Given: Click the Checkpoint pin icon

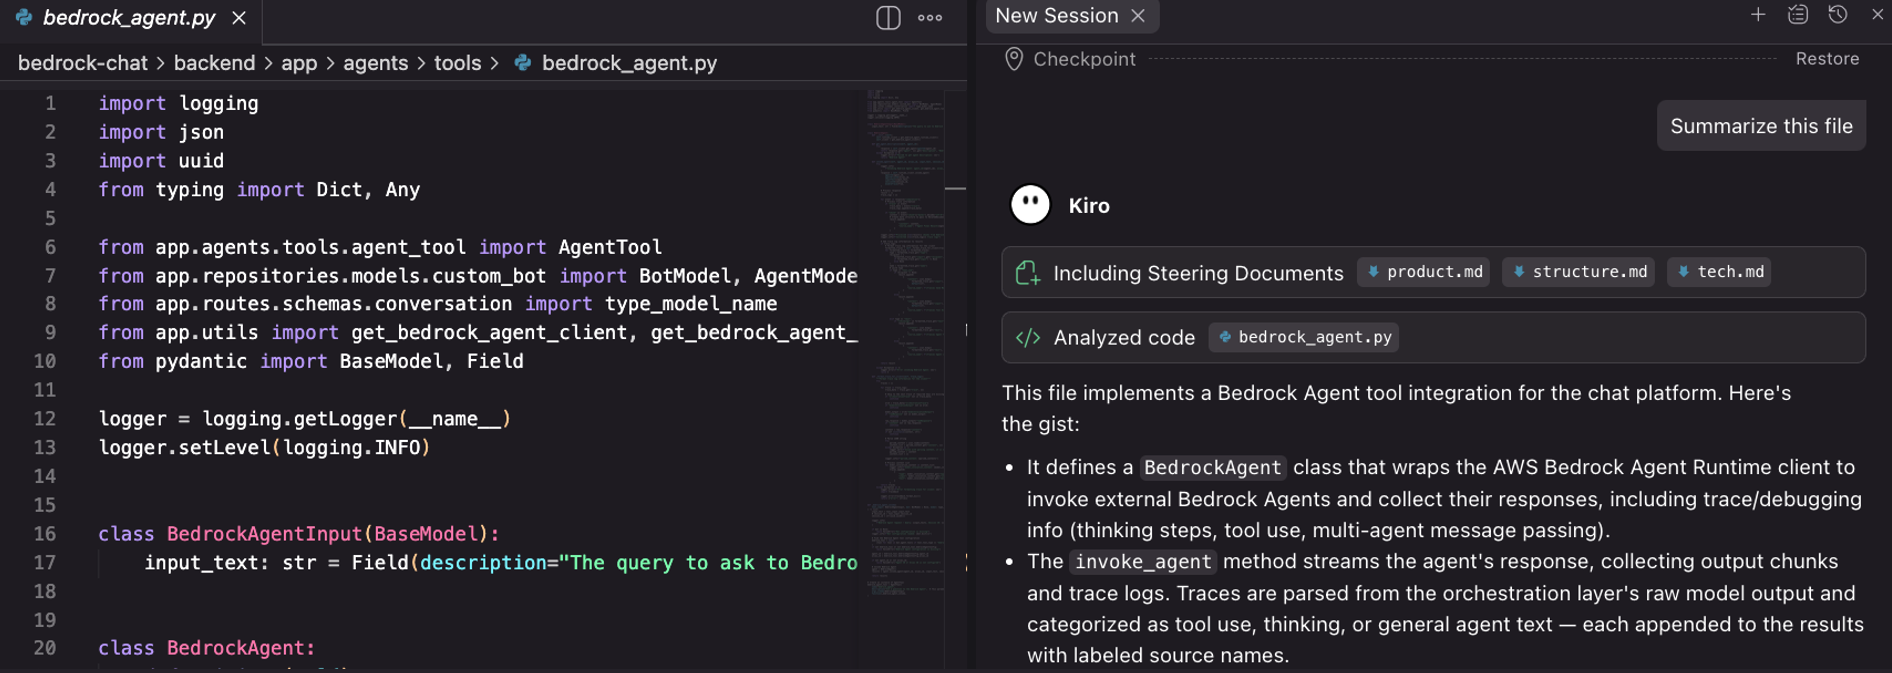Looking at the screenshot, I should [1013, 59].
